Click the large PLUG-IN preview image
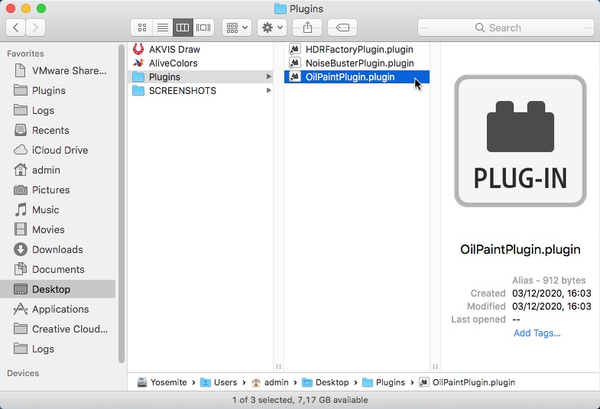 [x=520, y=141]
